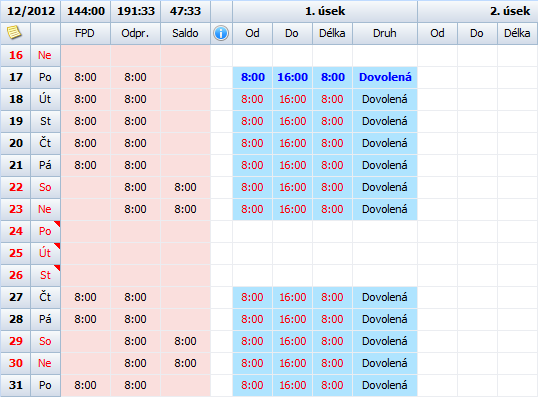Click the yellow notes icon in the header
This screenshot has width=538, height=397.
[14, 33]
